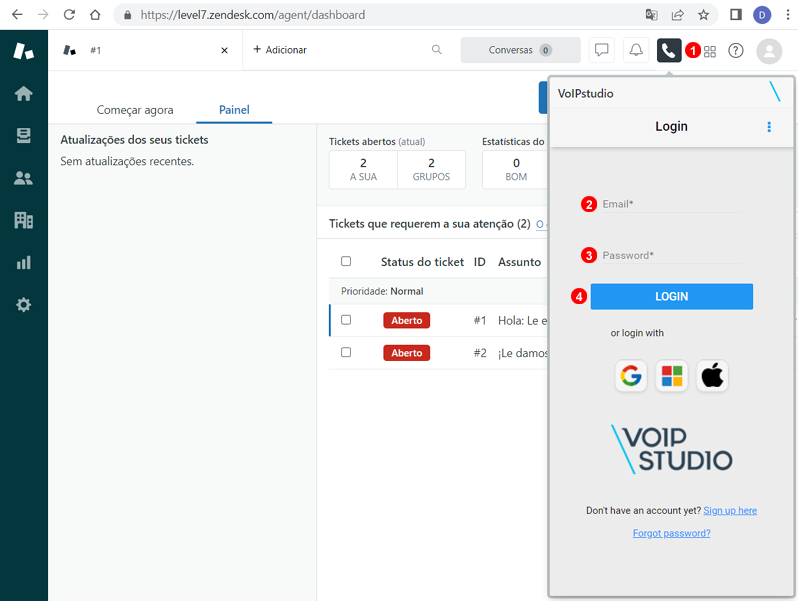
Task: Tick the checkbox for ticket #1
Action: [346, 320]
